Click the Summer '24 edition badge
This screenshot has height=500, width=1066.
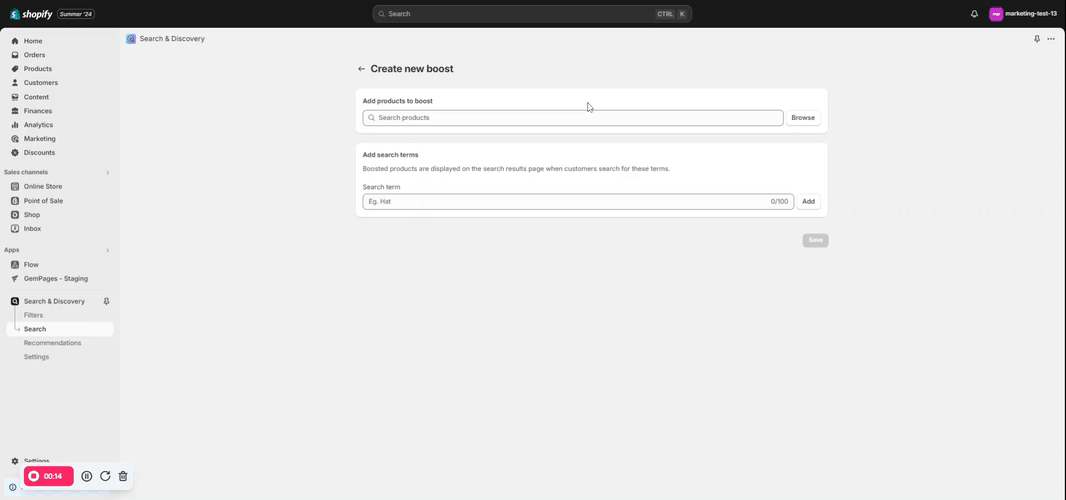click(75, 14)
